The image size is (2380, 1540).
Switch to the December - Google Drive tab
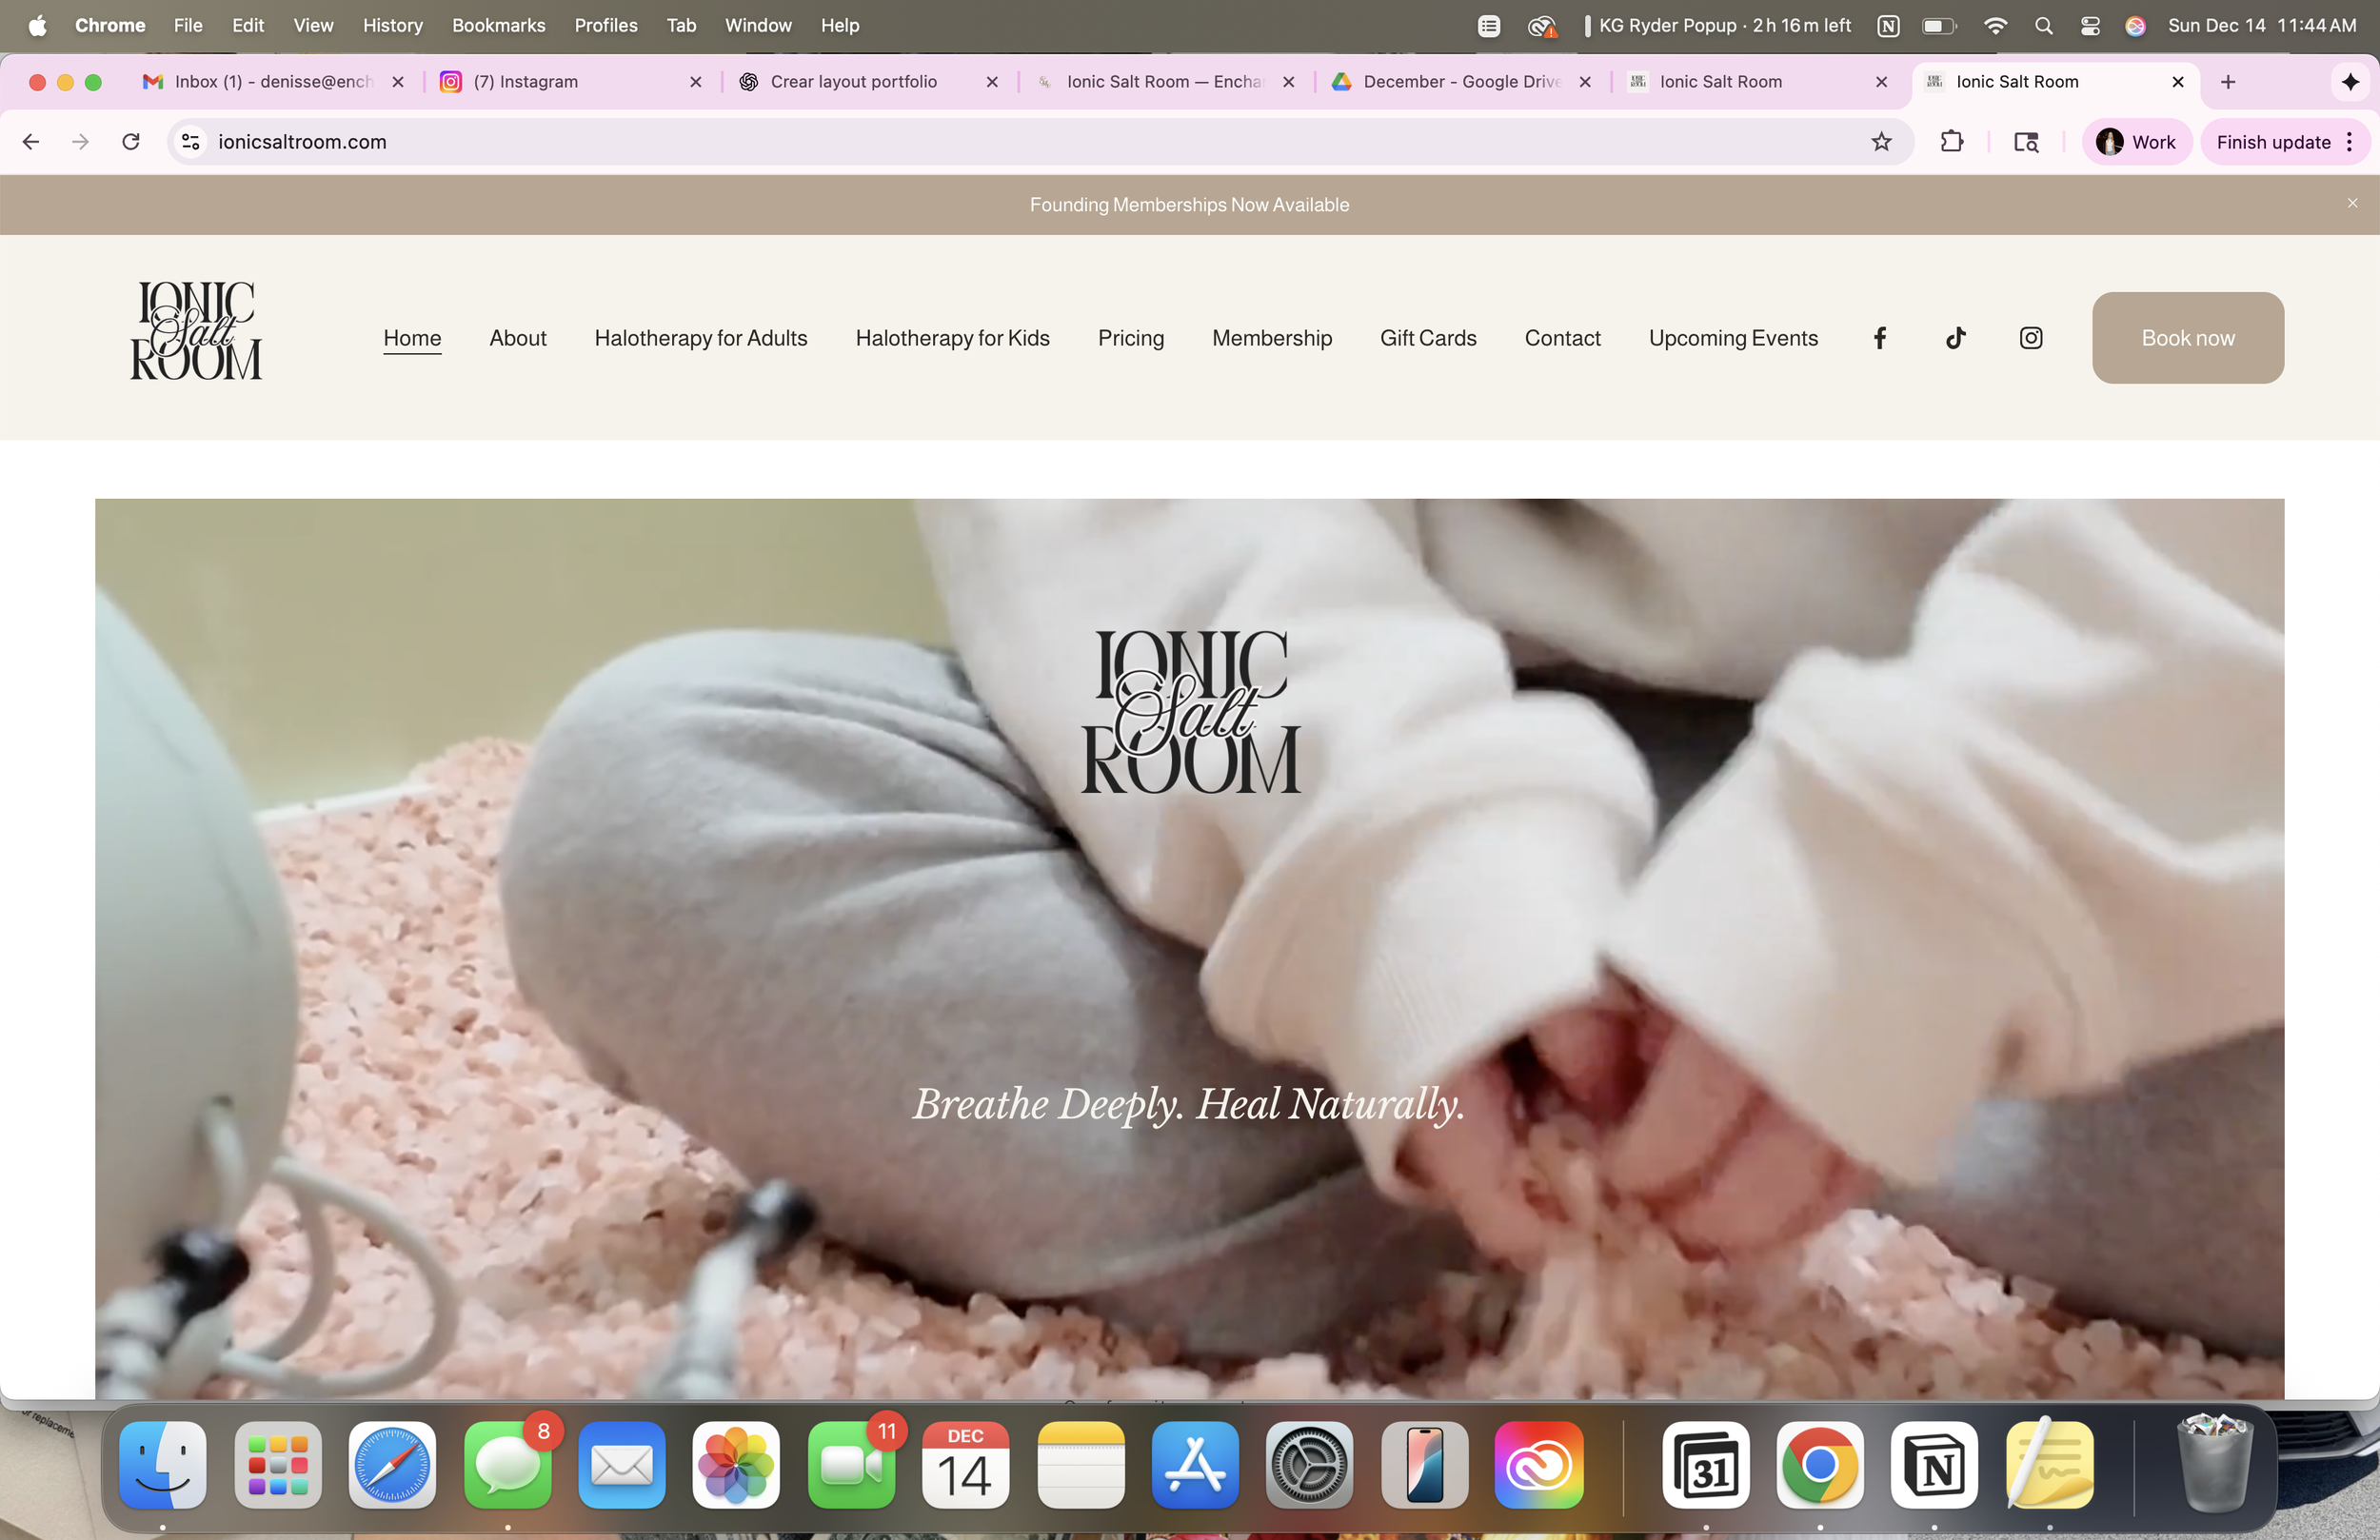[1460, 82]
